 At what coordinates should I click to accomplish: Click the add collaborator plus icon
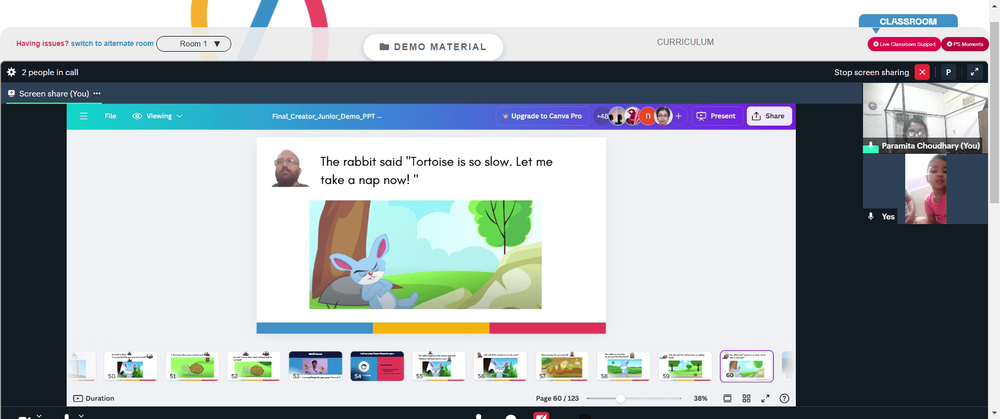point(678,116)
